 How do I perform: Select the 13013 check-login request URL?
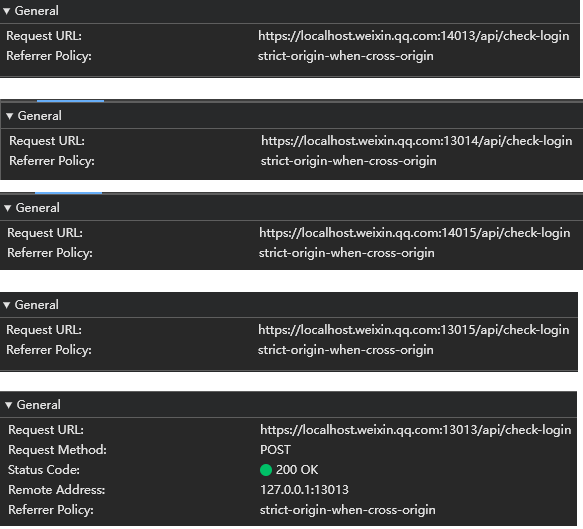415,430
